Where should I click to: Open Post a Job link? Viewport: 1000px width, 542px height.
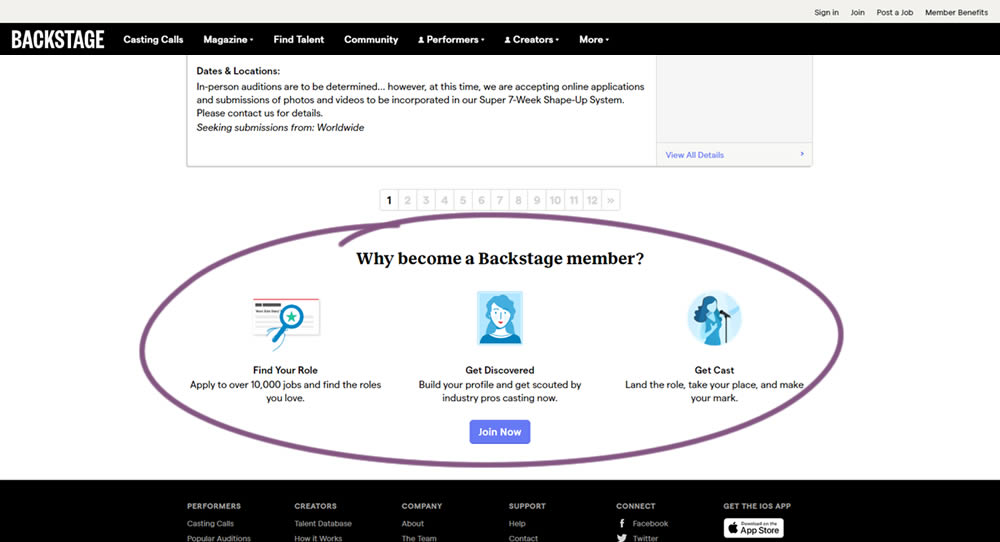pos(895,12)
